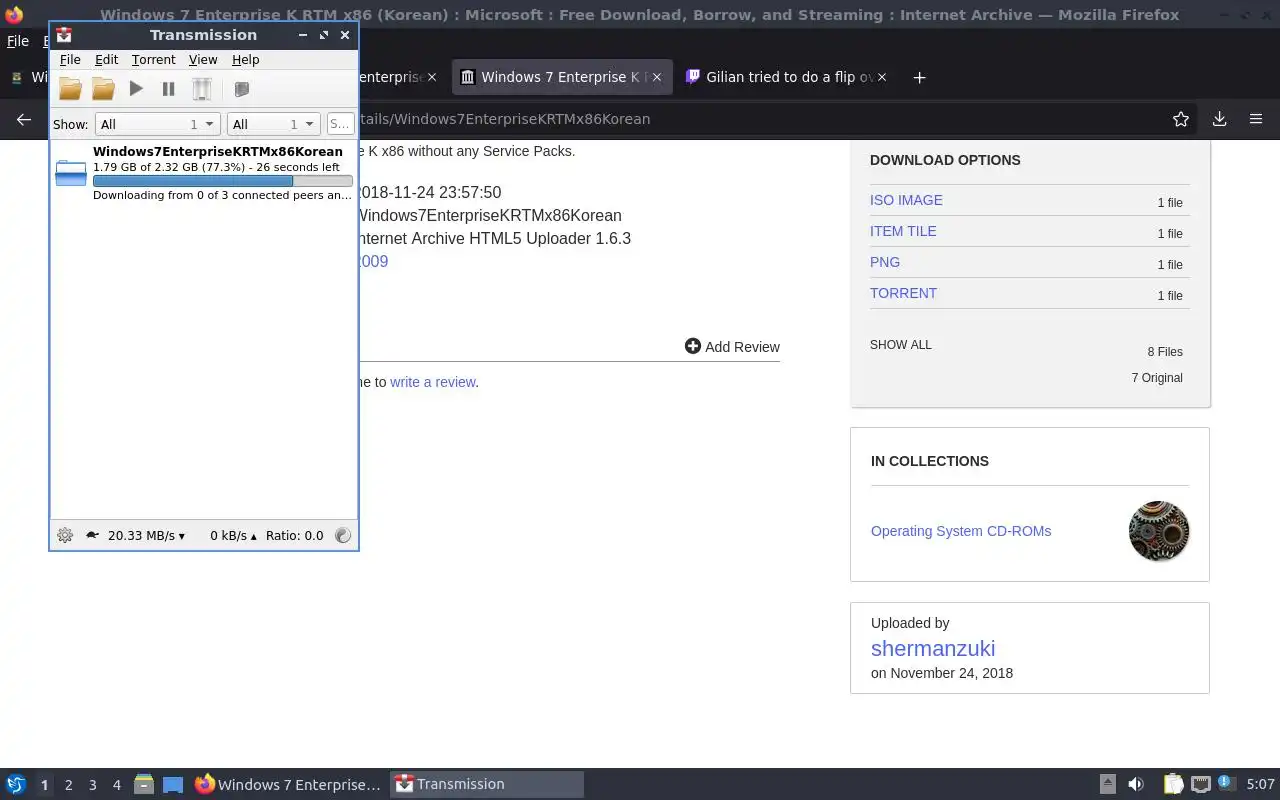Viewport: 1280px width, 800px height.
Task: Click the network connection tray icon
Action: pyautogui.click(x=1201, y=785)
